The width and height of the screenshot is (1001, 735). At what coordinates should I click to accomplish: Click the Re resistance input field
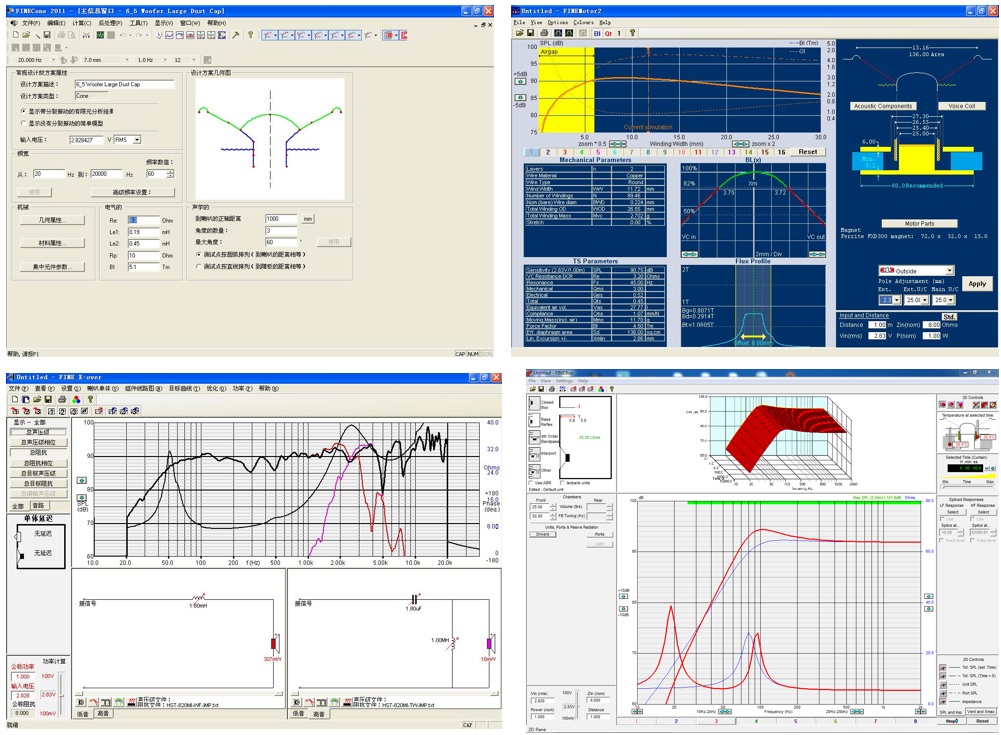point(144,220)
